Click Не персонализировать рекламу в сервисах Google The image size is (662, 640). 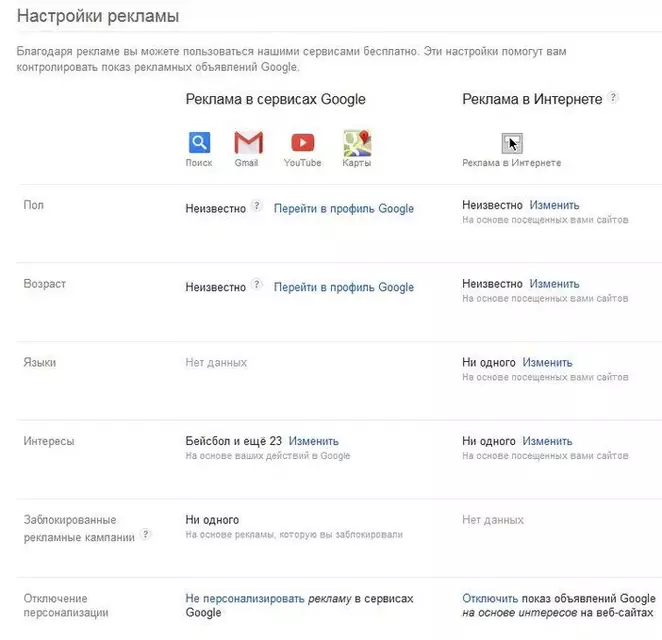[299, 605]
